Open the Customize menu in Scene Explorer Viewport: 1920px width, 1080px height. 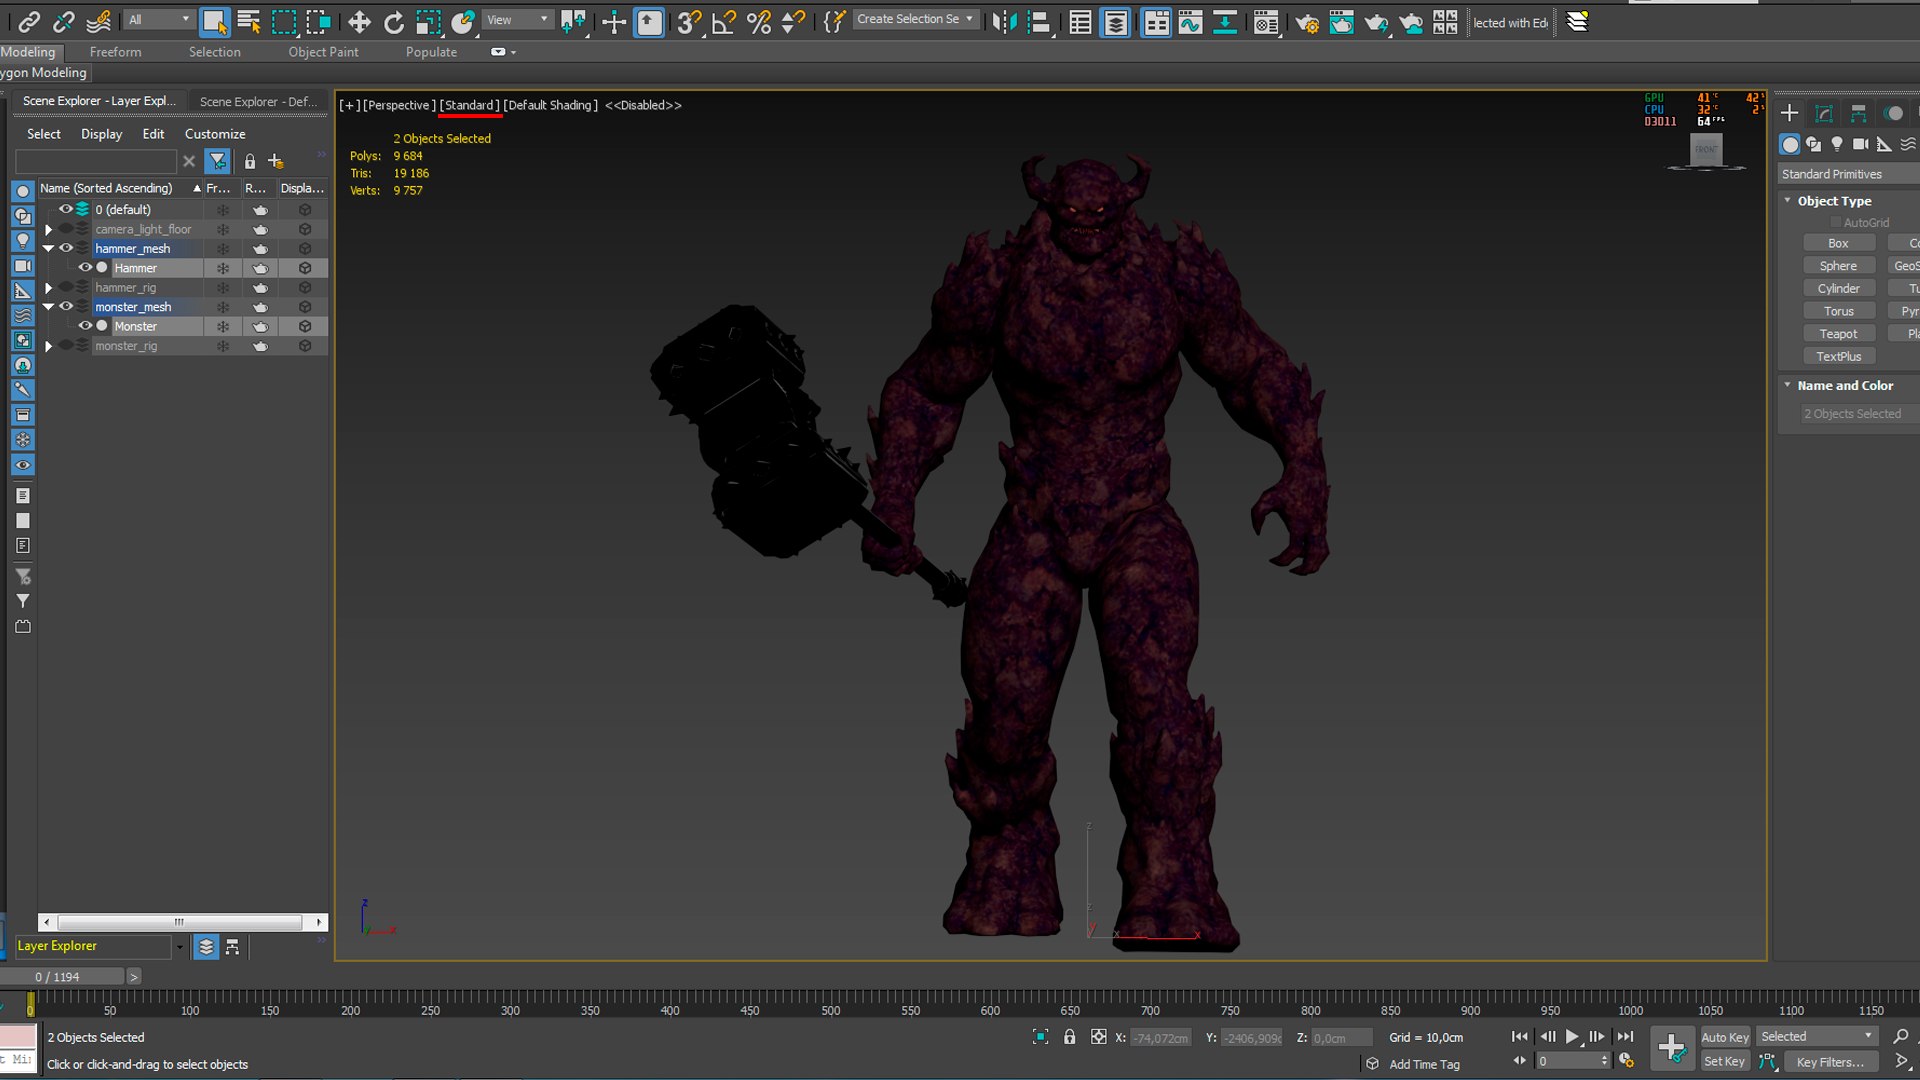pos(215,134)
